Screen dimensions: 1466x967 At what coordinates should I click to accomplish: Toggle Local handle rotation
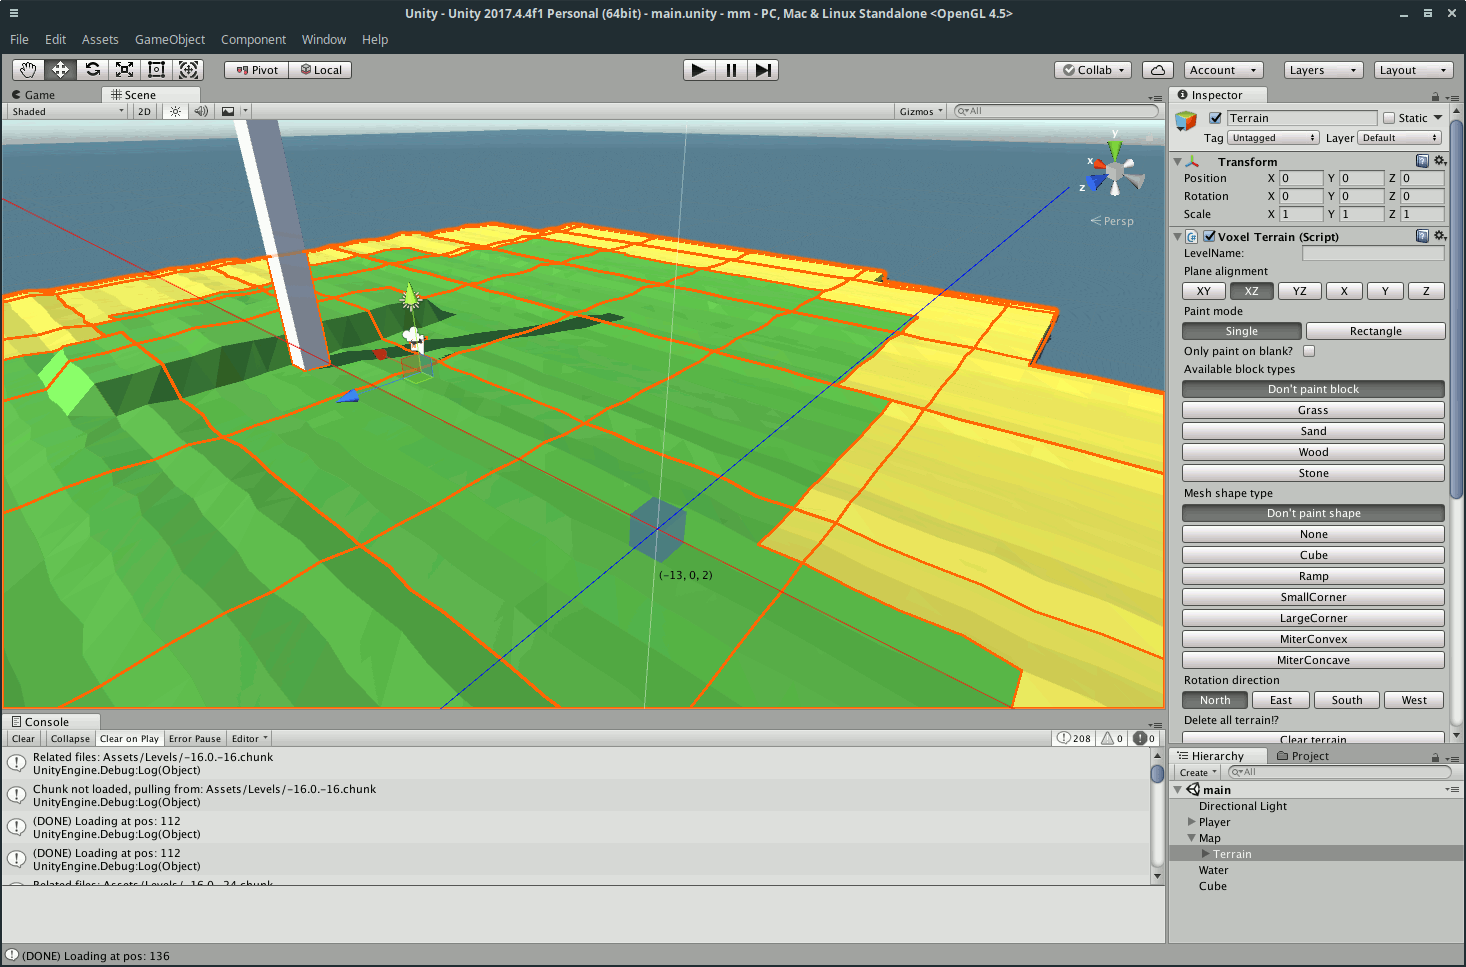[321, 70]
